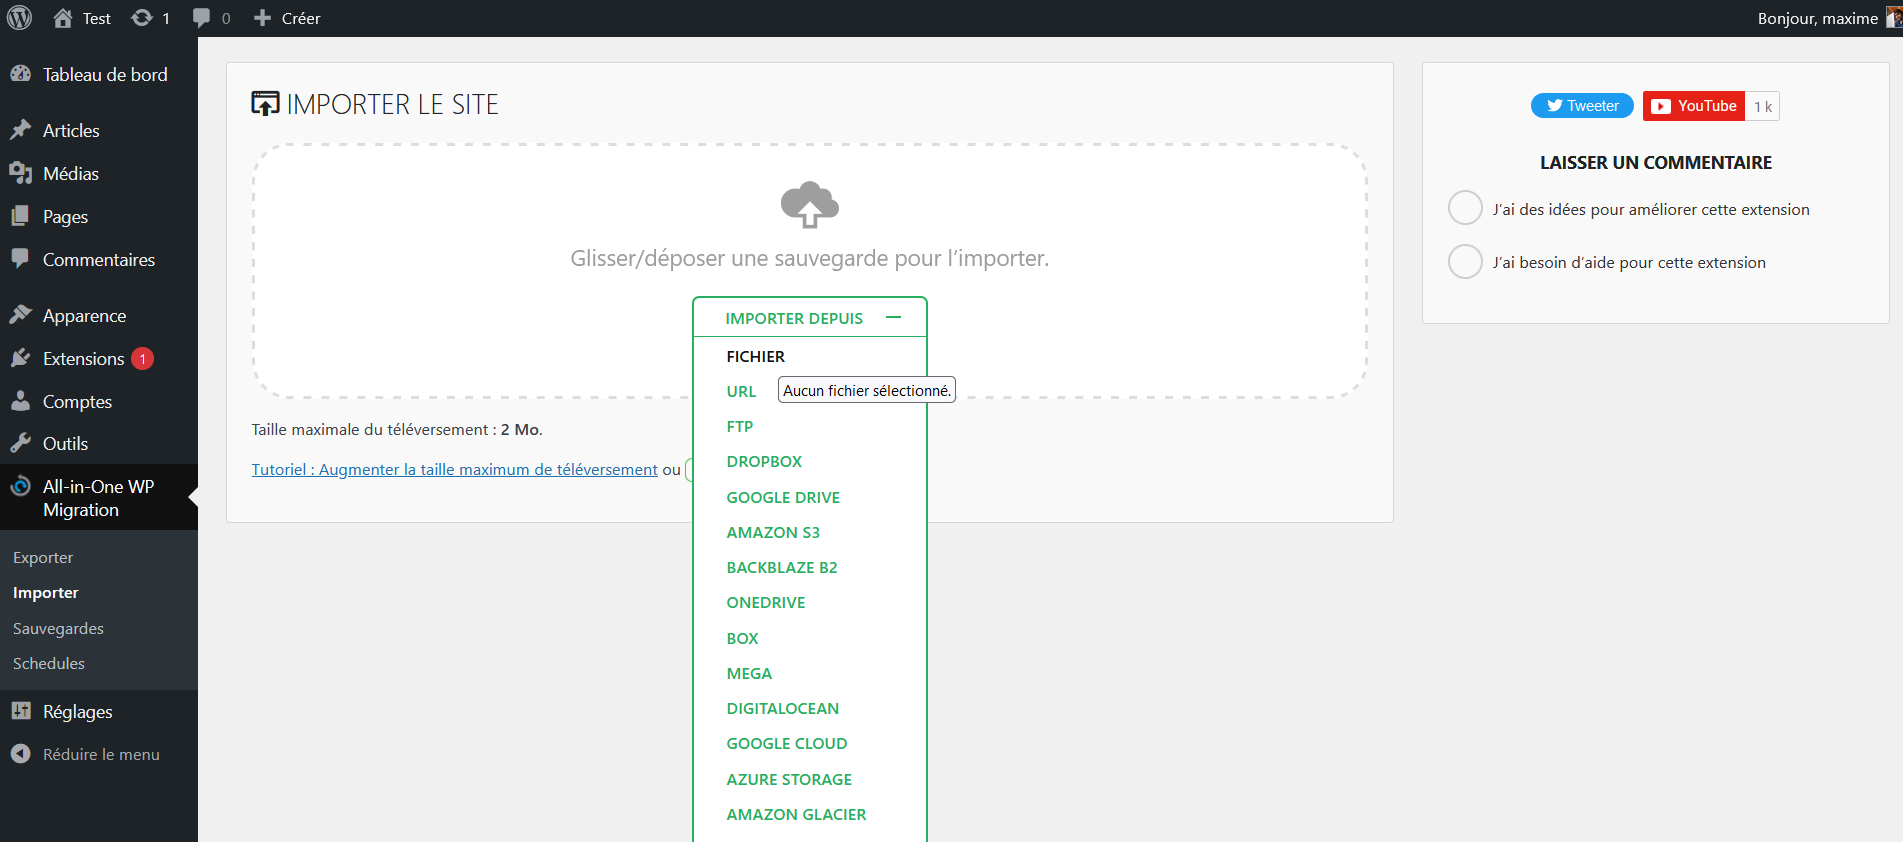This screenshot has width=1903, height=842.
Task: Select 'J'ai besoin d'aide' radio option
Action: click(x=1465, y=261)
